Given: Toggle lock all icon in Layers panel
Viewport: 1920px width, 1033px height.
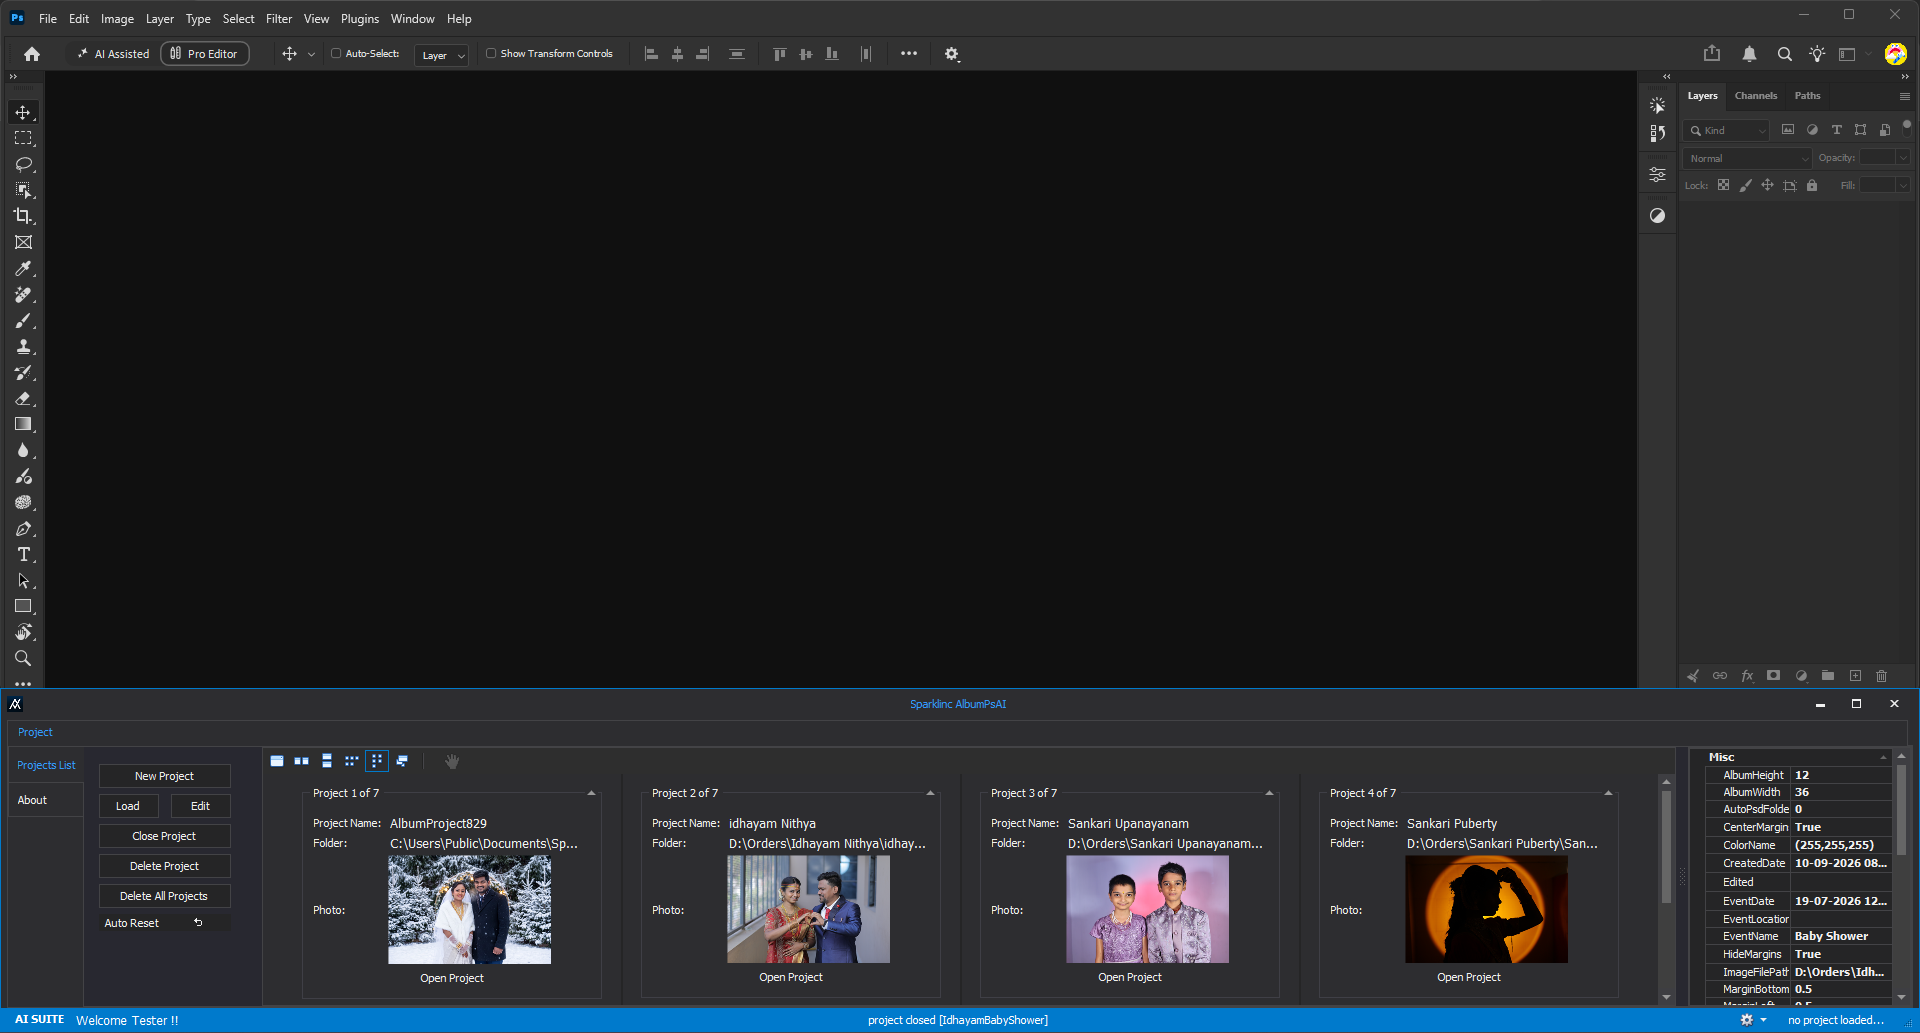Looking at the screenshot, I should 1812,185.
